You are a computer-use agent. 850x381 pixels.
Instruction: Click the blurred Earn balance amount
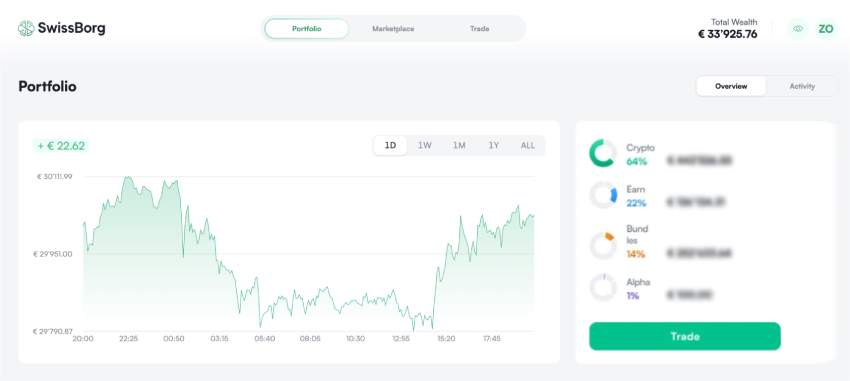pyautogui.click(x=697, y=202)
